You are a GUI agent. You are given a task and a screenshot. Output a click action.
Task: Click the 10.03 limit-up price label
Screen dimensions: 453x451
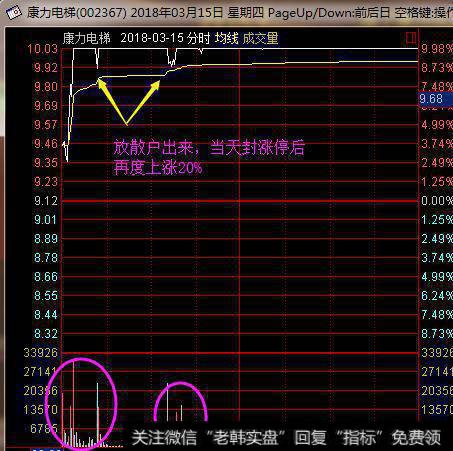[42, 49]
